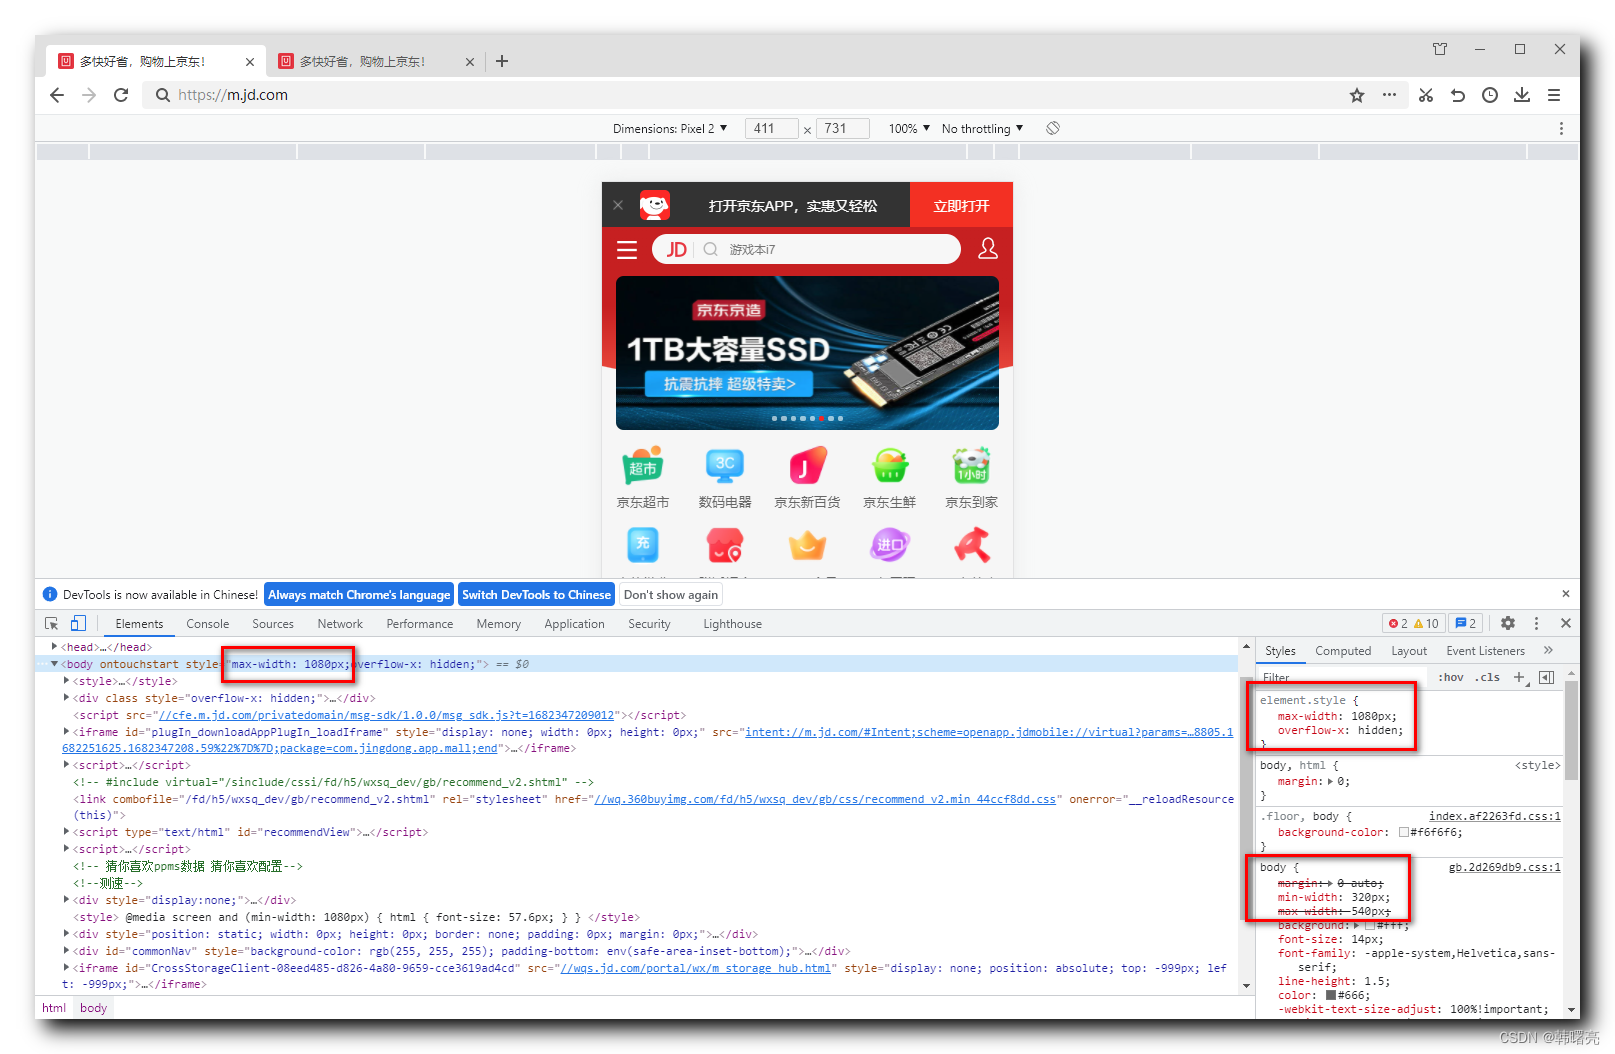Open the No throttling dropdown
The image size is (1615, 1054).
click(x=982, y=128)
